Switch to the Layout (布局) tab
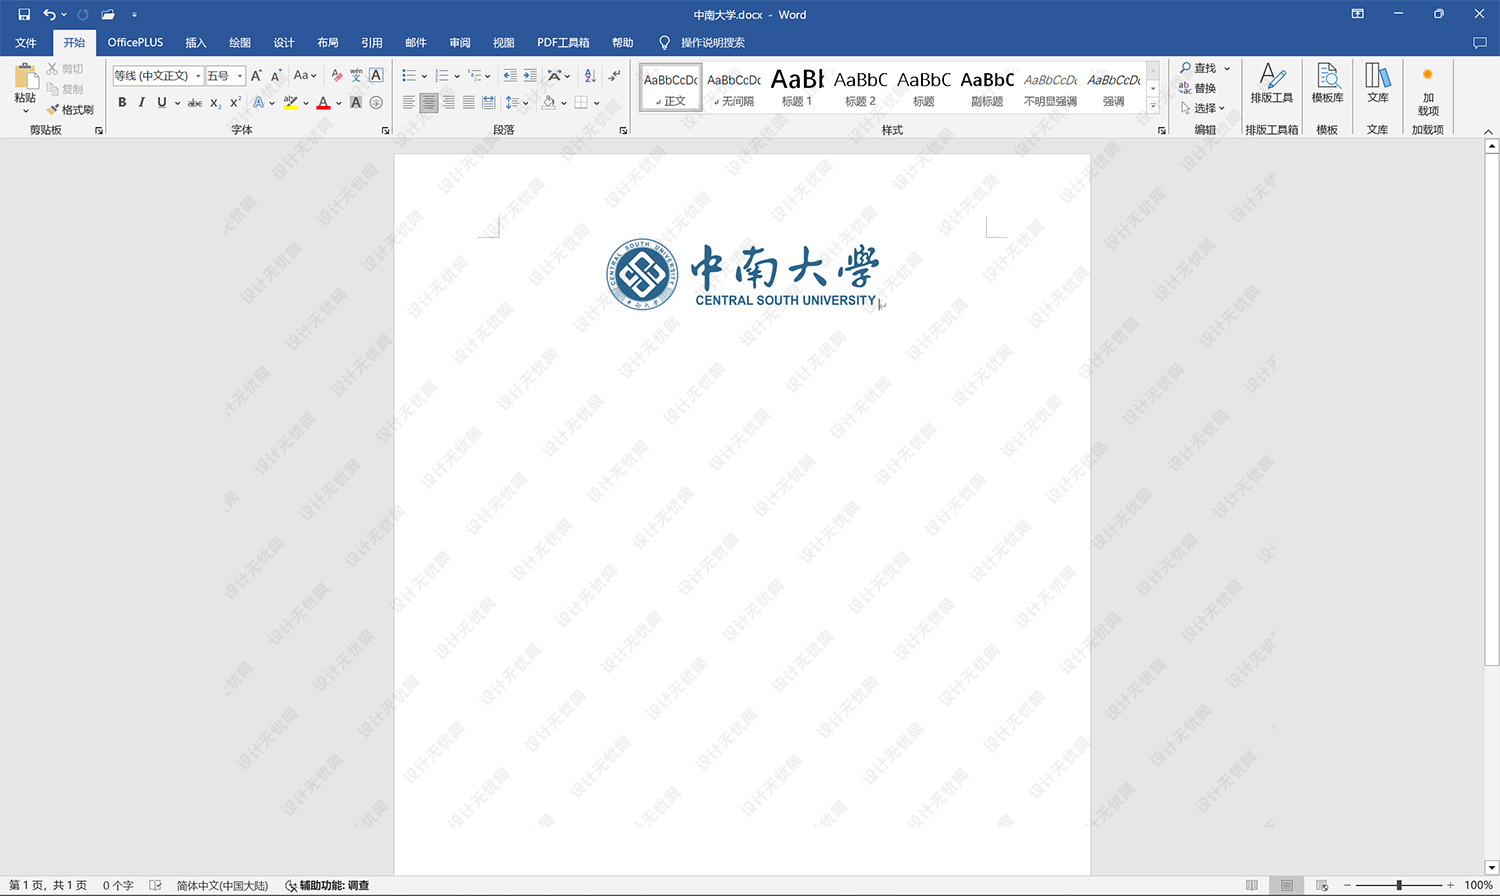 328,43
